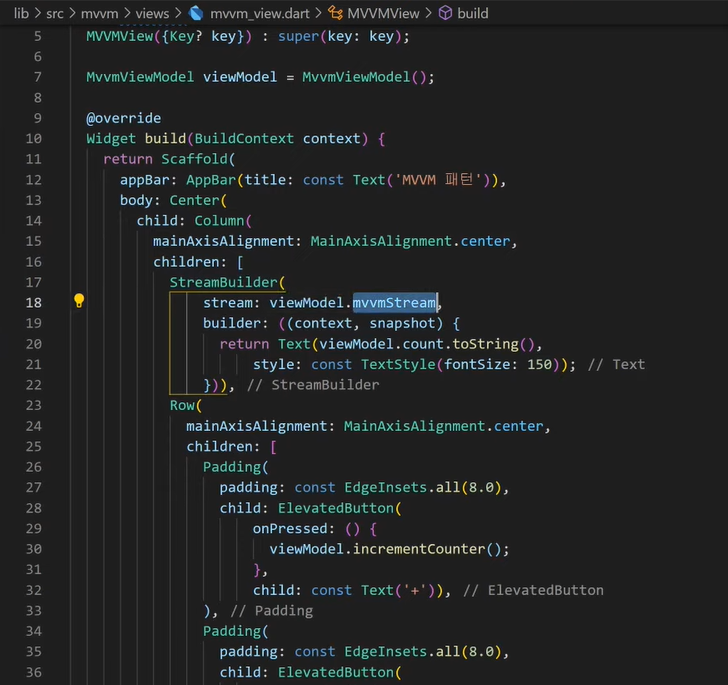Click line number 10 in gutter
The height and width of the screenshot is (685, 728).
coord(33,138)
